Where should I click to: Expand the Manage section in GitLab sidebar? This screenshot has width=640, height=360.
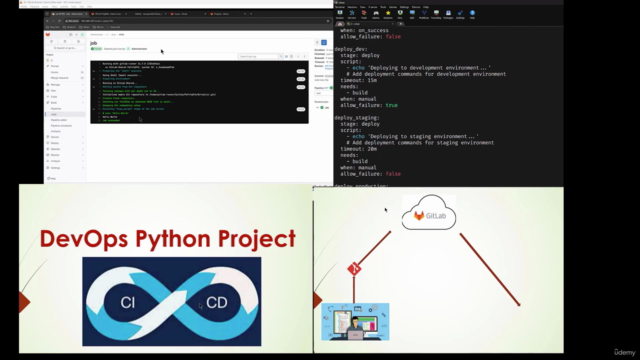click(65, 84)
